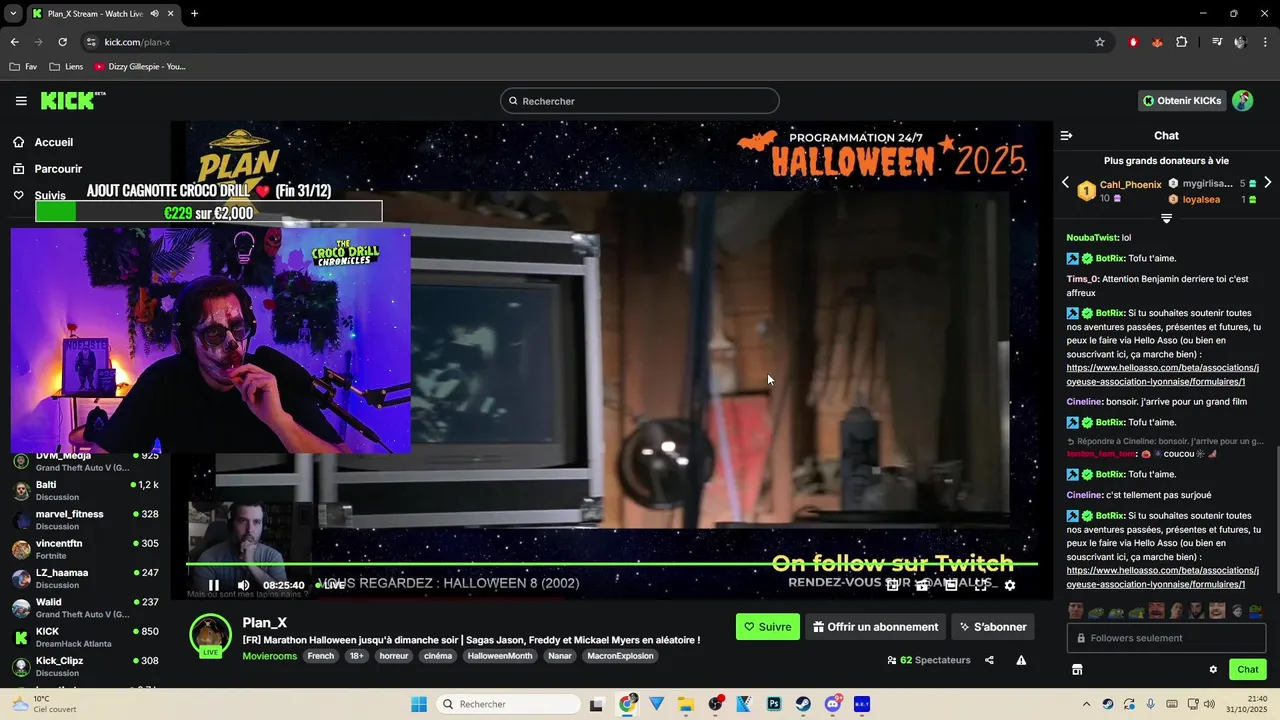Open browser extensions puzzle icon
Screen dimensions: 1280x720
click(1182, 42)
